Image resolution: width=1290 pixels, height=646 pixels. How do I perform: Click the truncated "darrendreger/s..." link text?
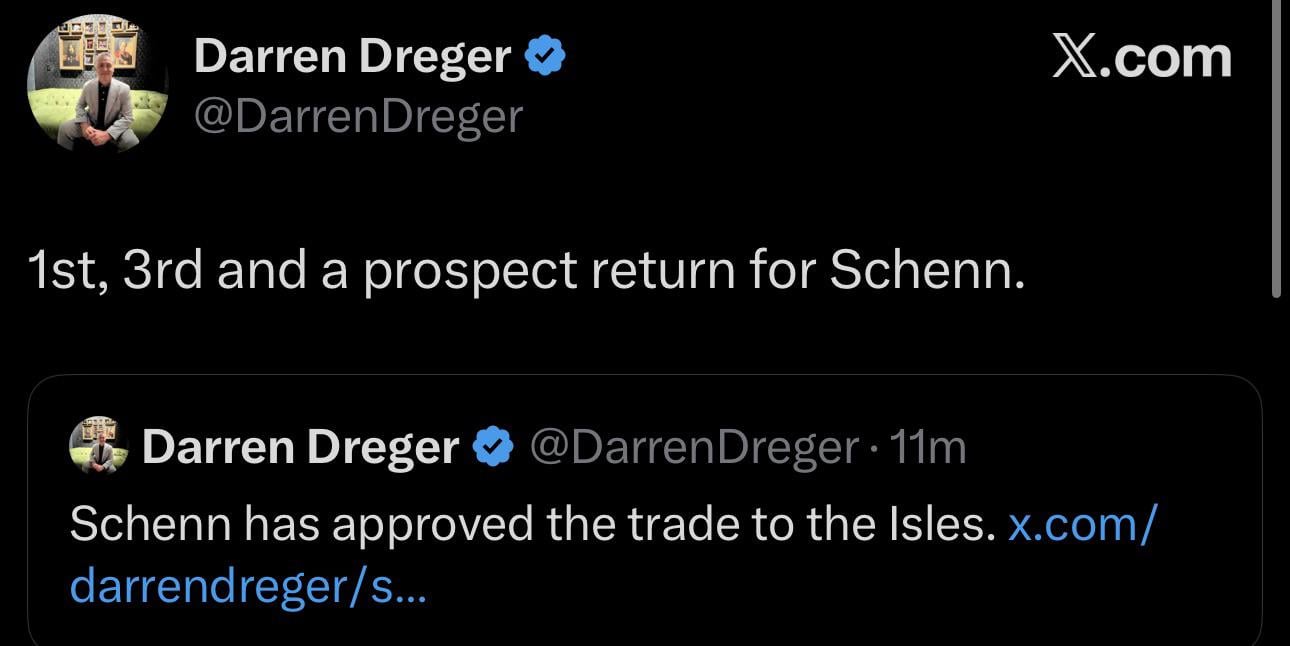click(248, 587)
